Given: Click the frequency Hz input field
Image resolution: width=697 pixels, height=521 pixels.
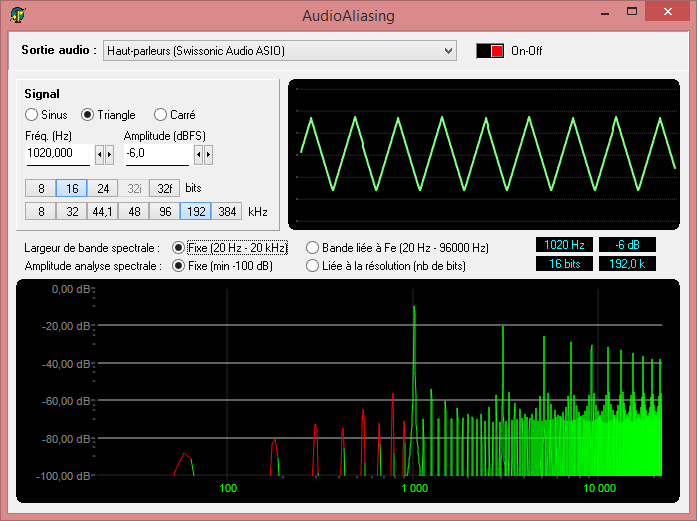Looking at the screenshot, I should (x=57, y=153).
